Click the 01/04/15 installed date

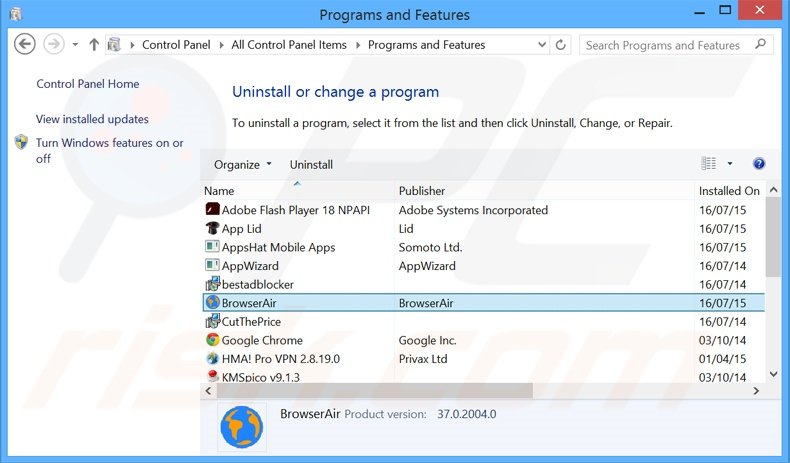coord(722,359)
